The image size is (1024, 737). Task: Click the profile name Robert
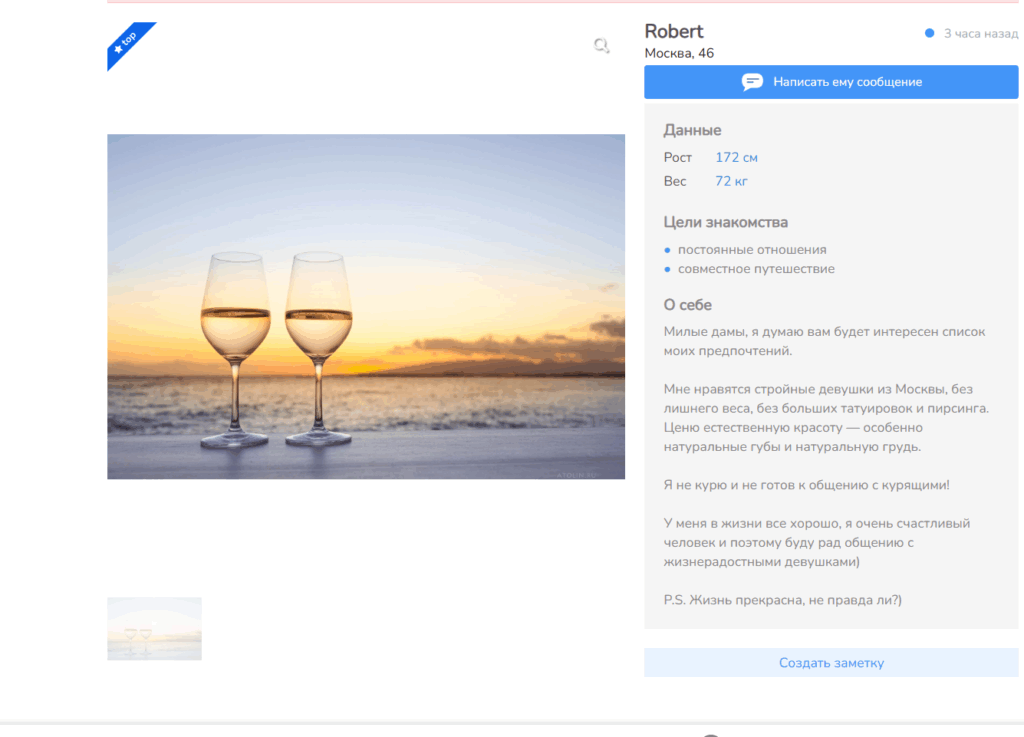674,31
